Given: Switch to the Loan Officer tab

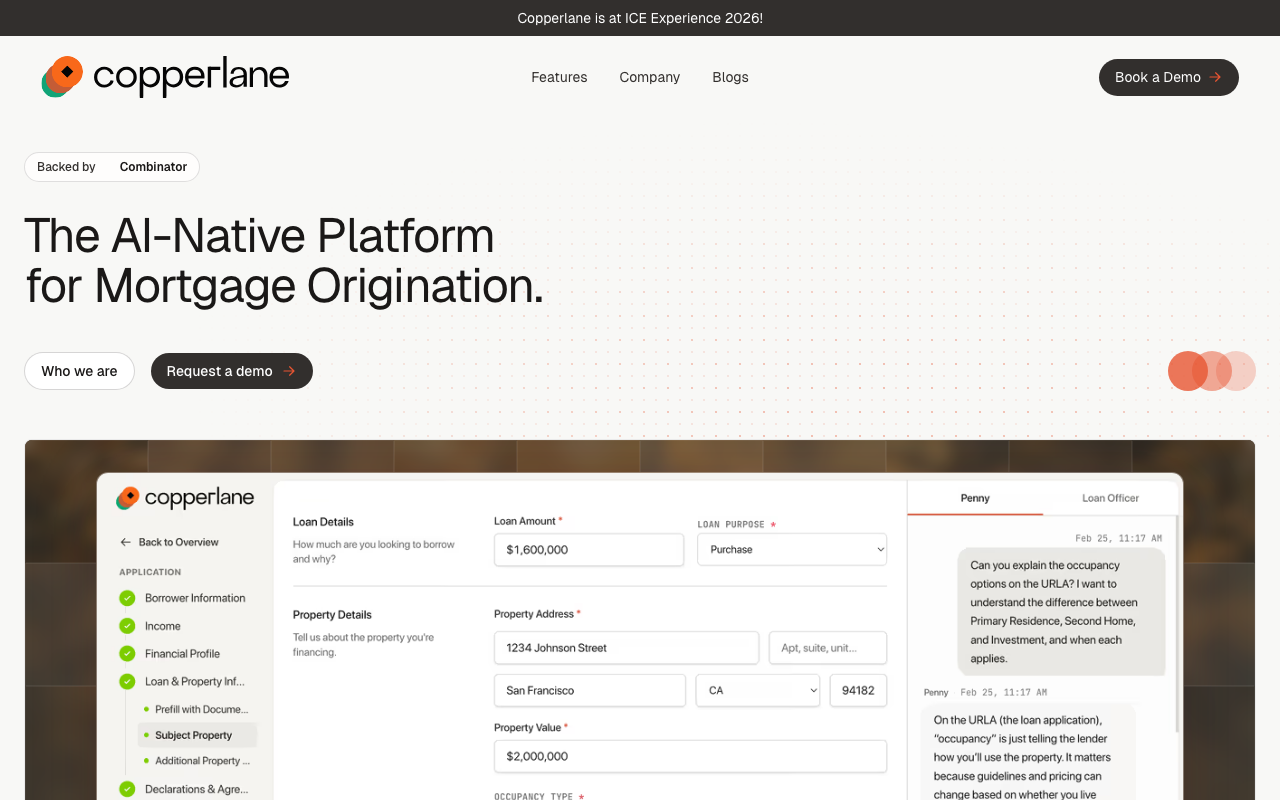Looking at the screenshot, I should [1110, 498].
